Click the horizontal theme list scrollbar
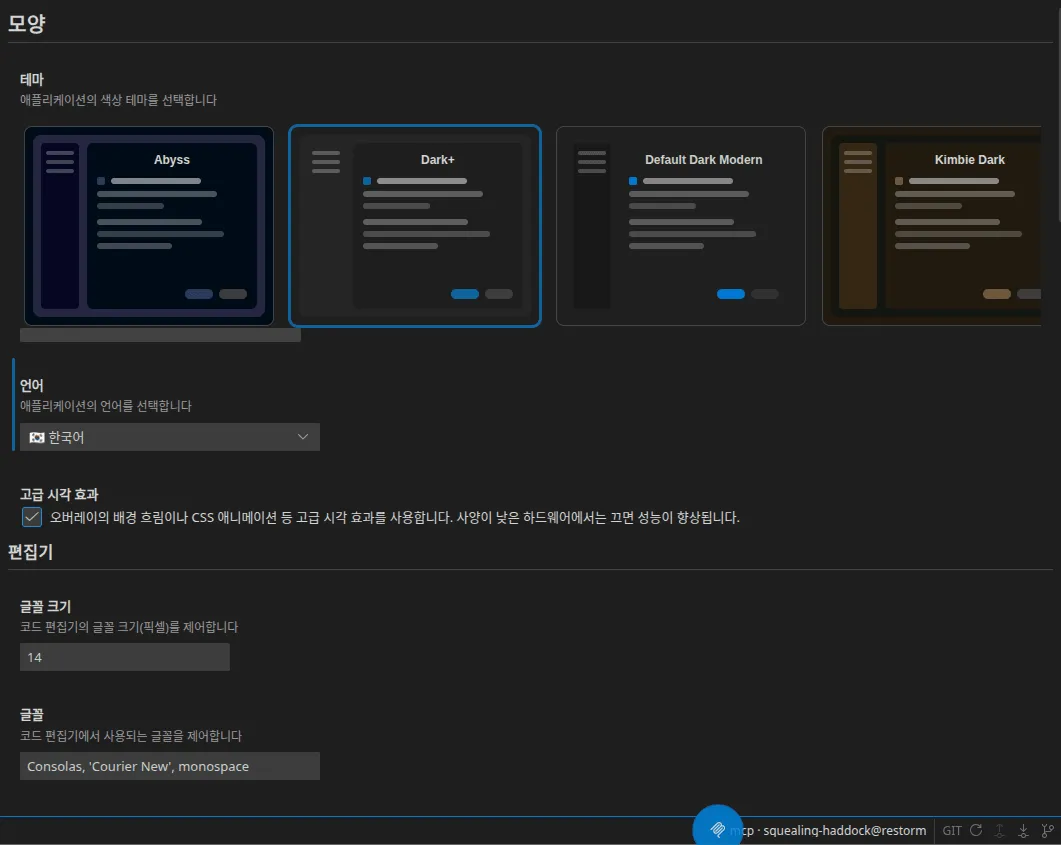The image size is (1061, 845). coord(160,335)
